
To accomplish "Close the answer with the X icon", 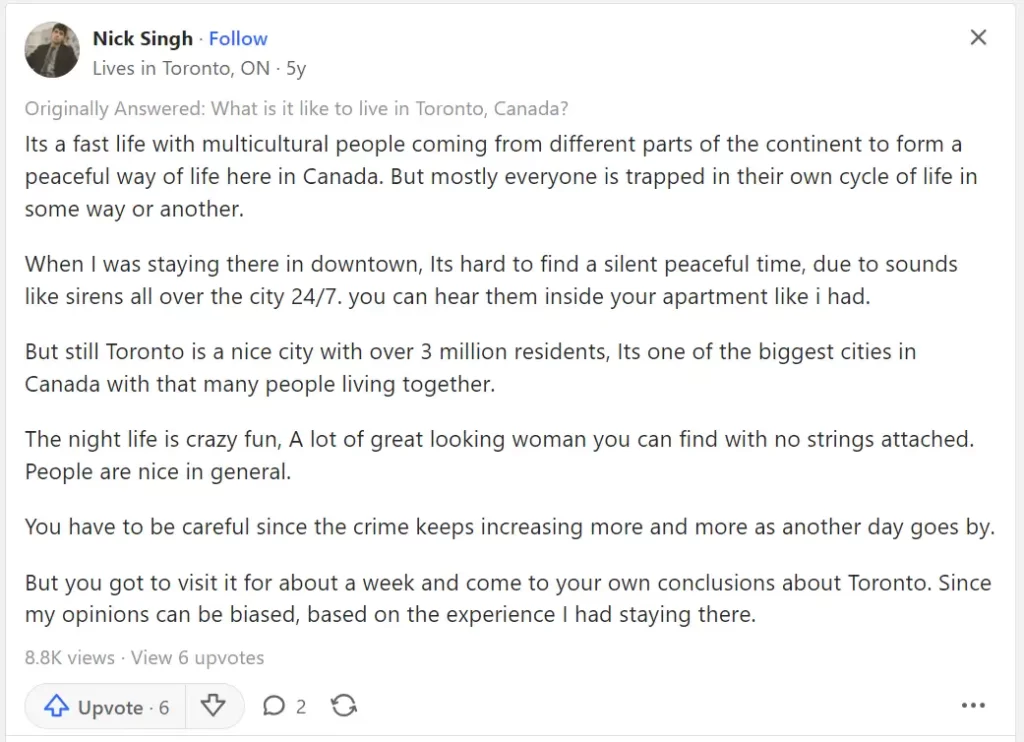I will pyautogui.click(x=978, y=37).
